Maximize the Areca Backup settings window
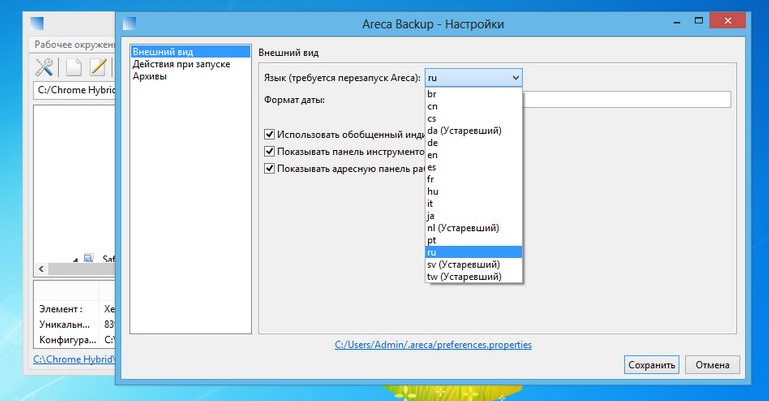 (x=699, y=21)
